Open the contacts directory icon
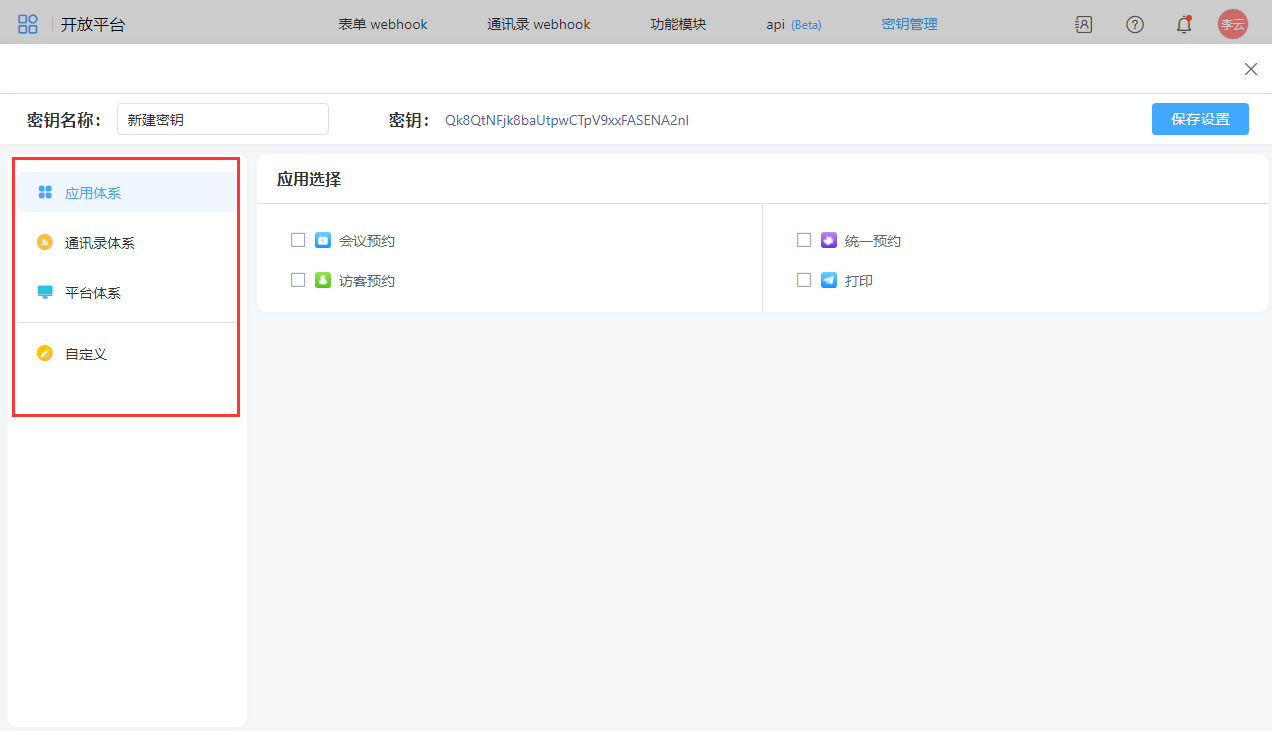This screenshot has width=1272, height=731. [x=1083, y=24]
